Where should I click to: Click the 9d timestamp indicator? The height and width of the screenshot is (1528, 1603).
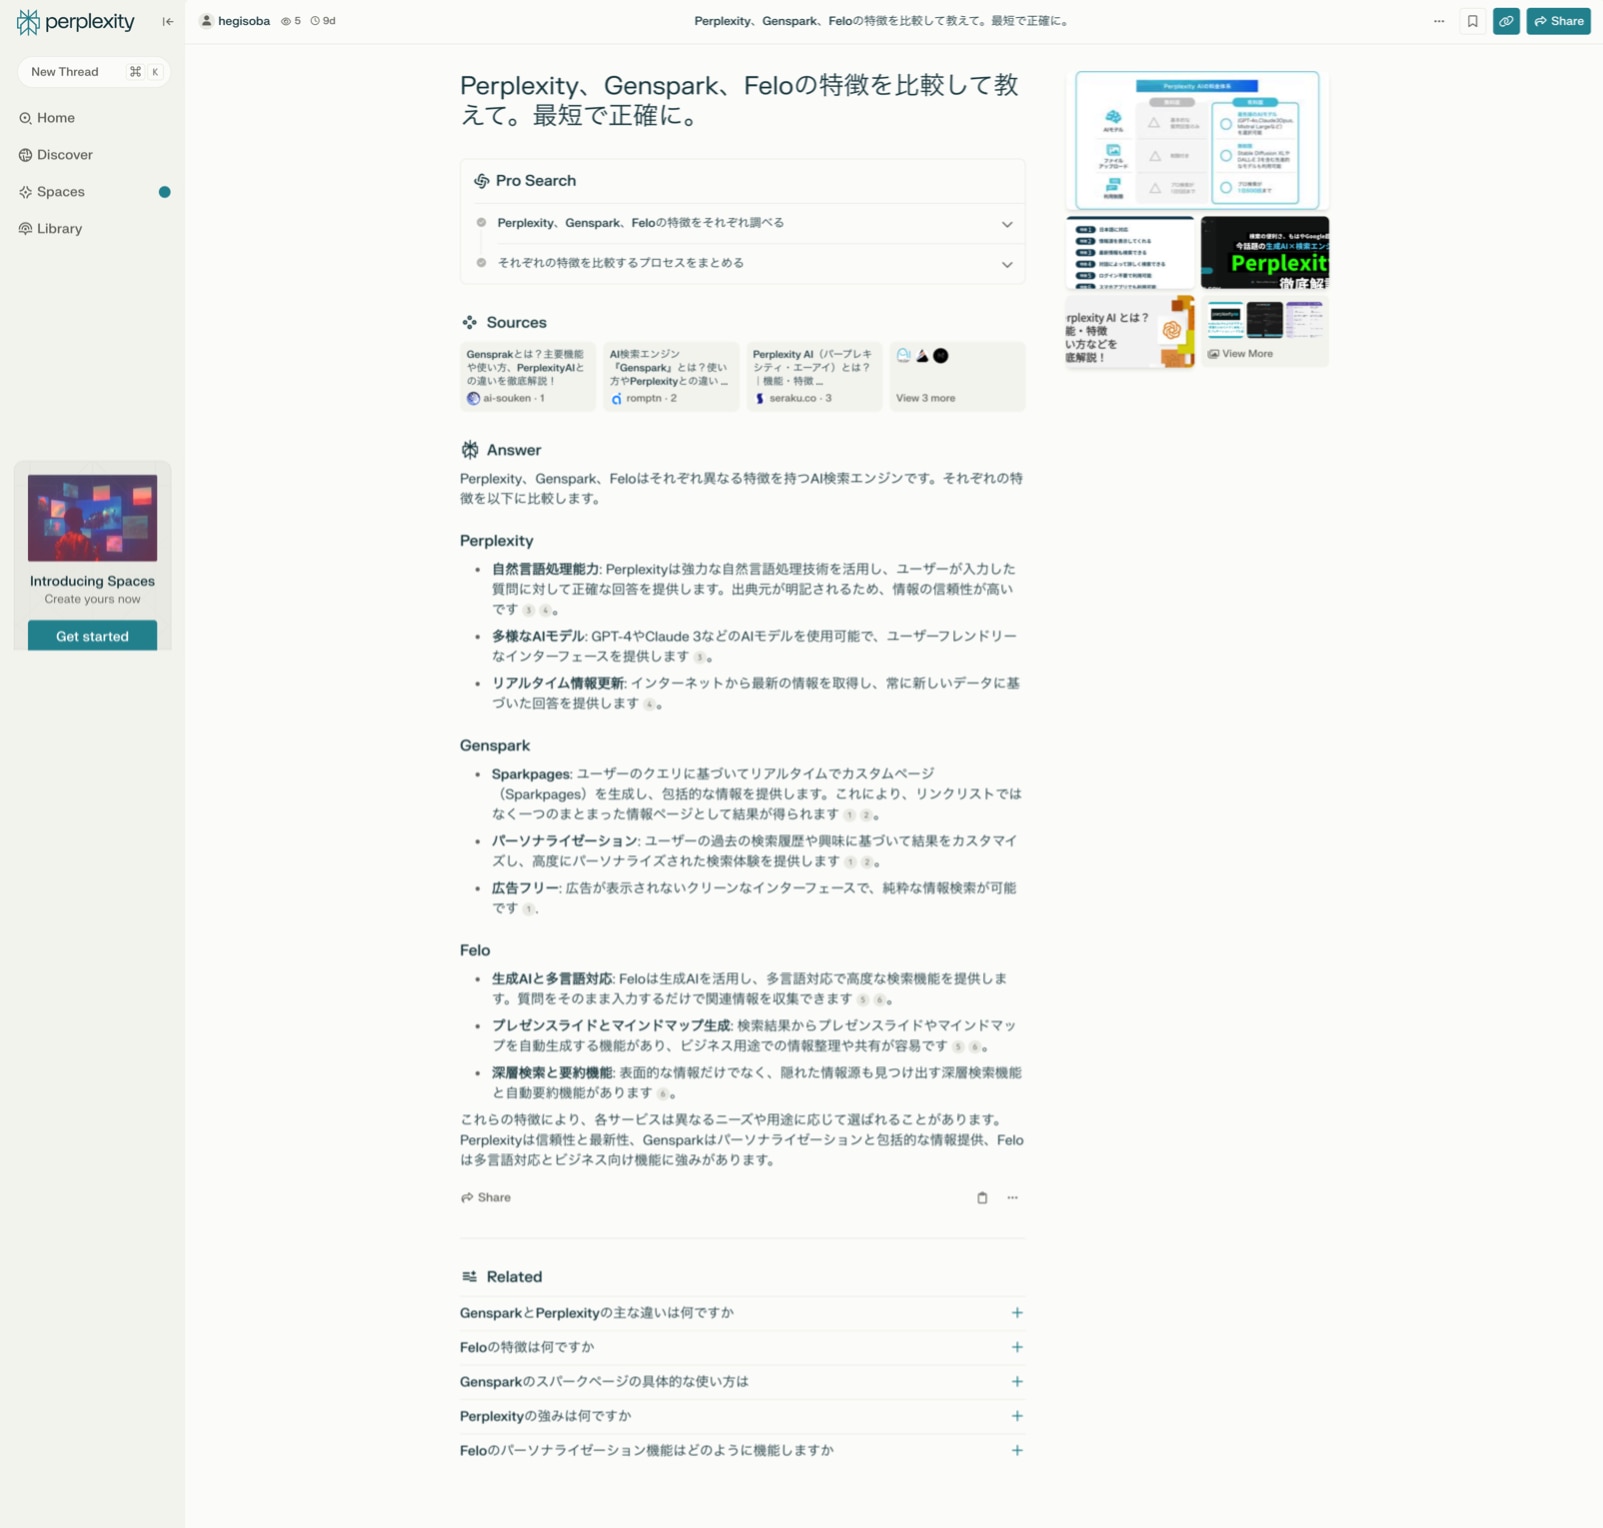pos(323,21)
